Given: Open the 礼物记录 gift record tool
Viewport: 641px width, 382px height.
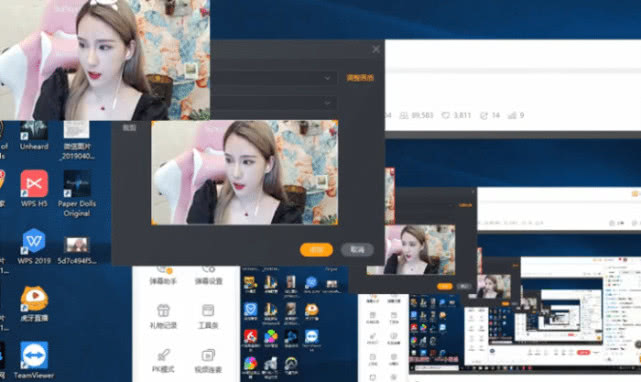Looking at the screenshot, I should click(163, 317).
